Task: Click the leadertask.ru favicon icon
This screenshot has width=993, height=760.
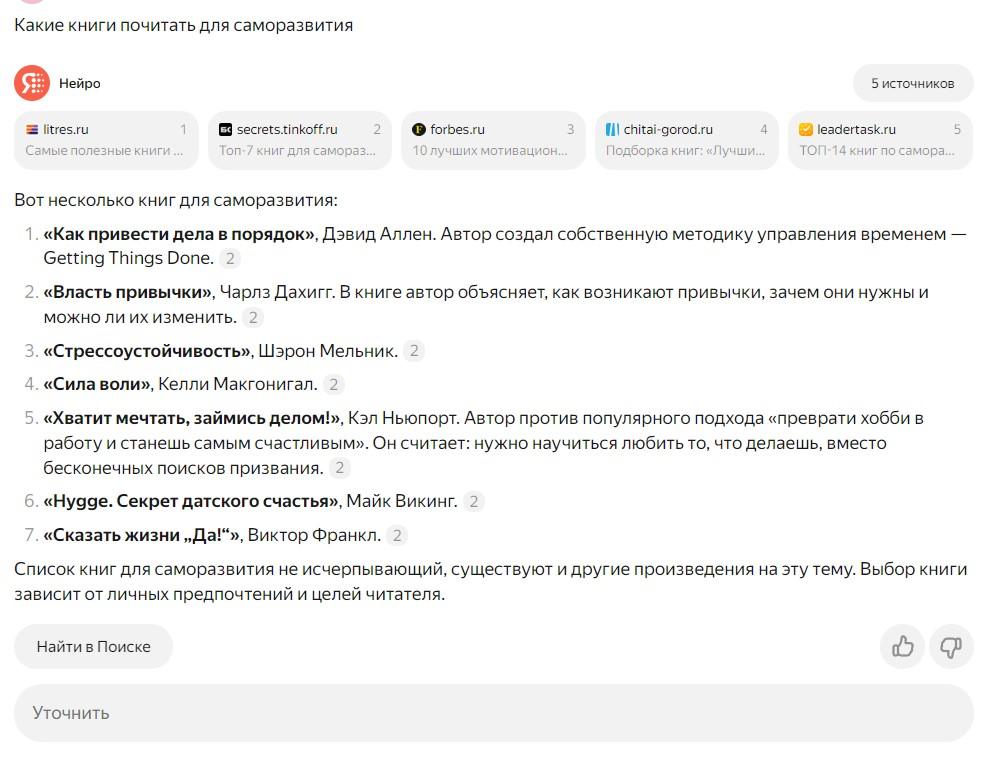Action: tap(806, 129)
